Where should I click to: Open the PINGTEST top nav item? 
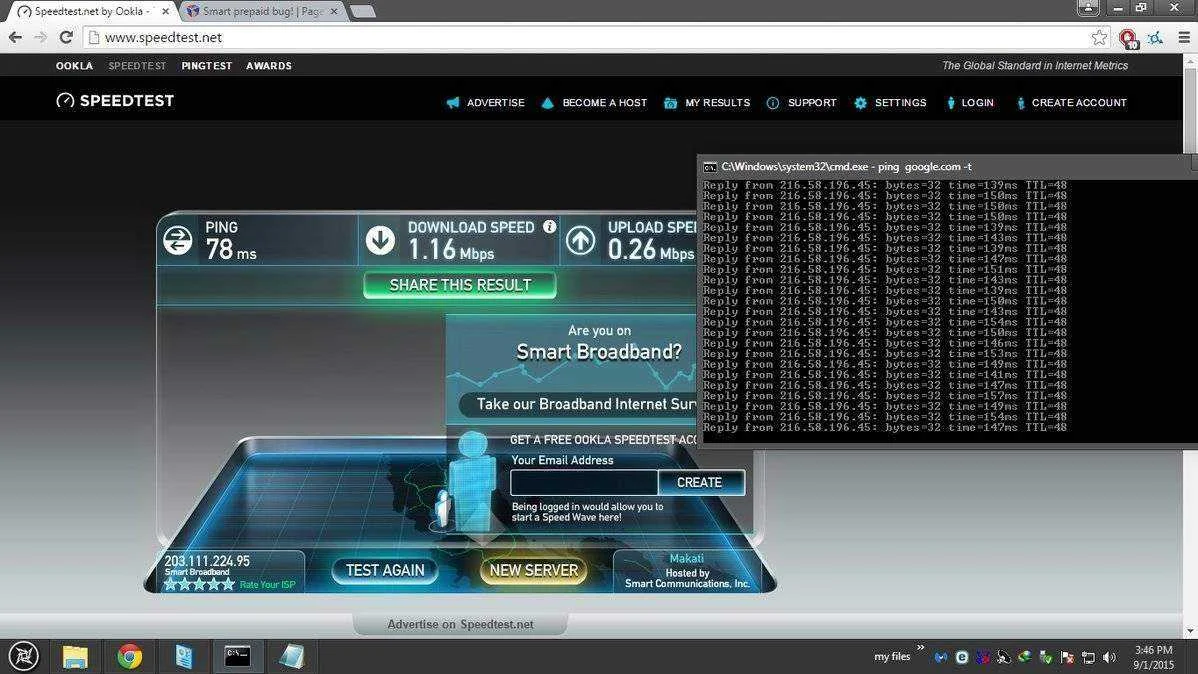pyautogui.click(x=206, y=66)
